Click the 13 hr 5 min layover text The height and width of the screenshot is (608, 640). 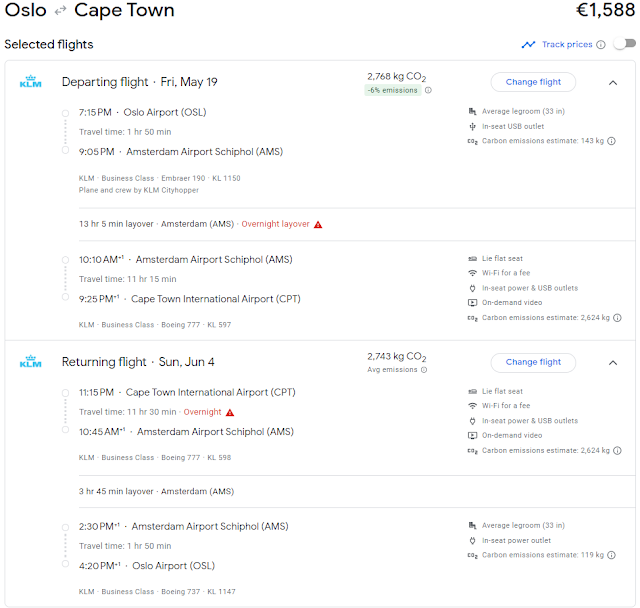116,224
